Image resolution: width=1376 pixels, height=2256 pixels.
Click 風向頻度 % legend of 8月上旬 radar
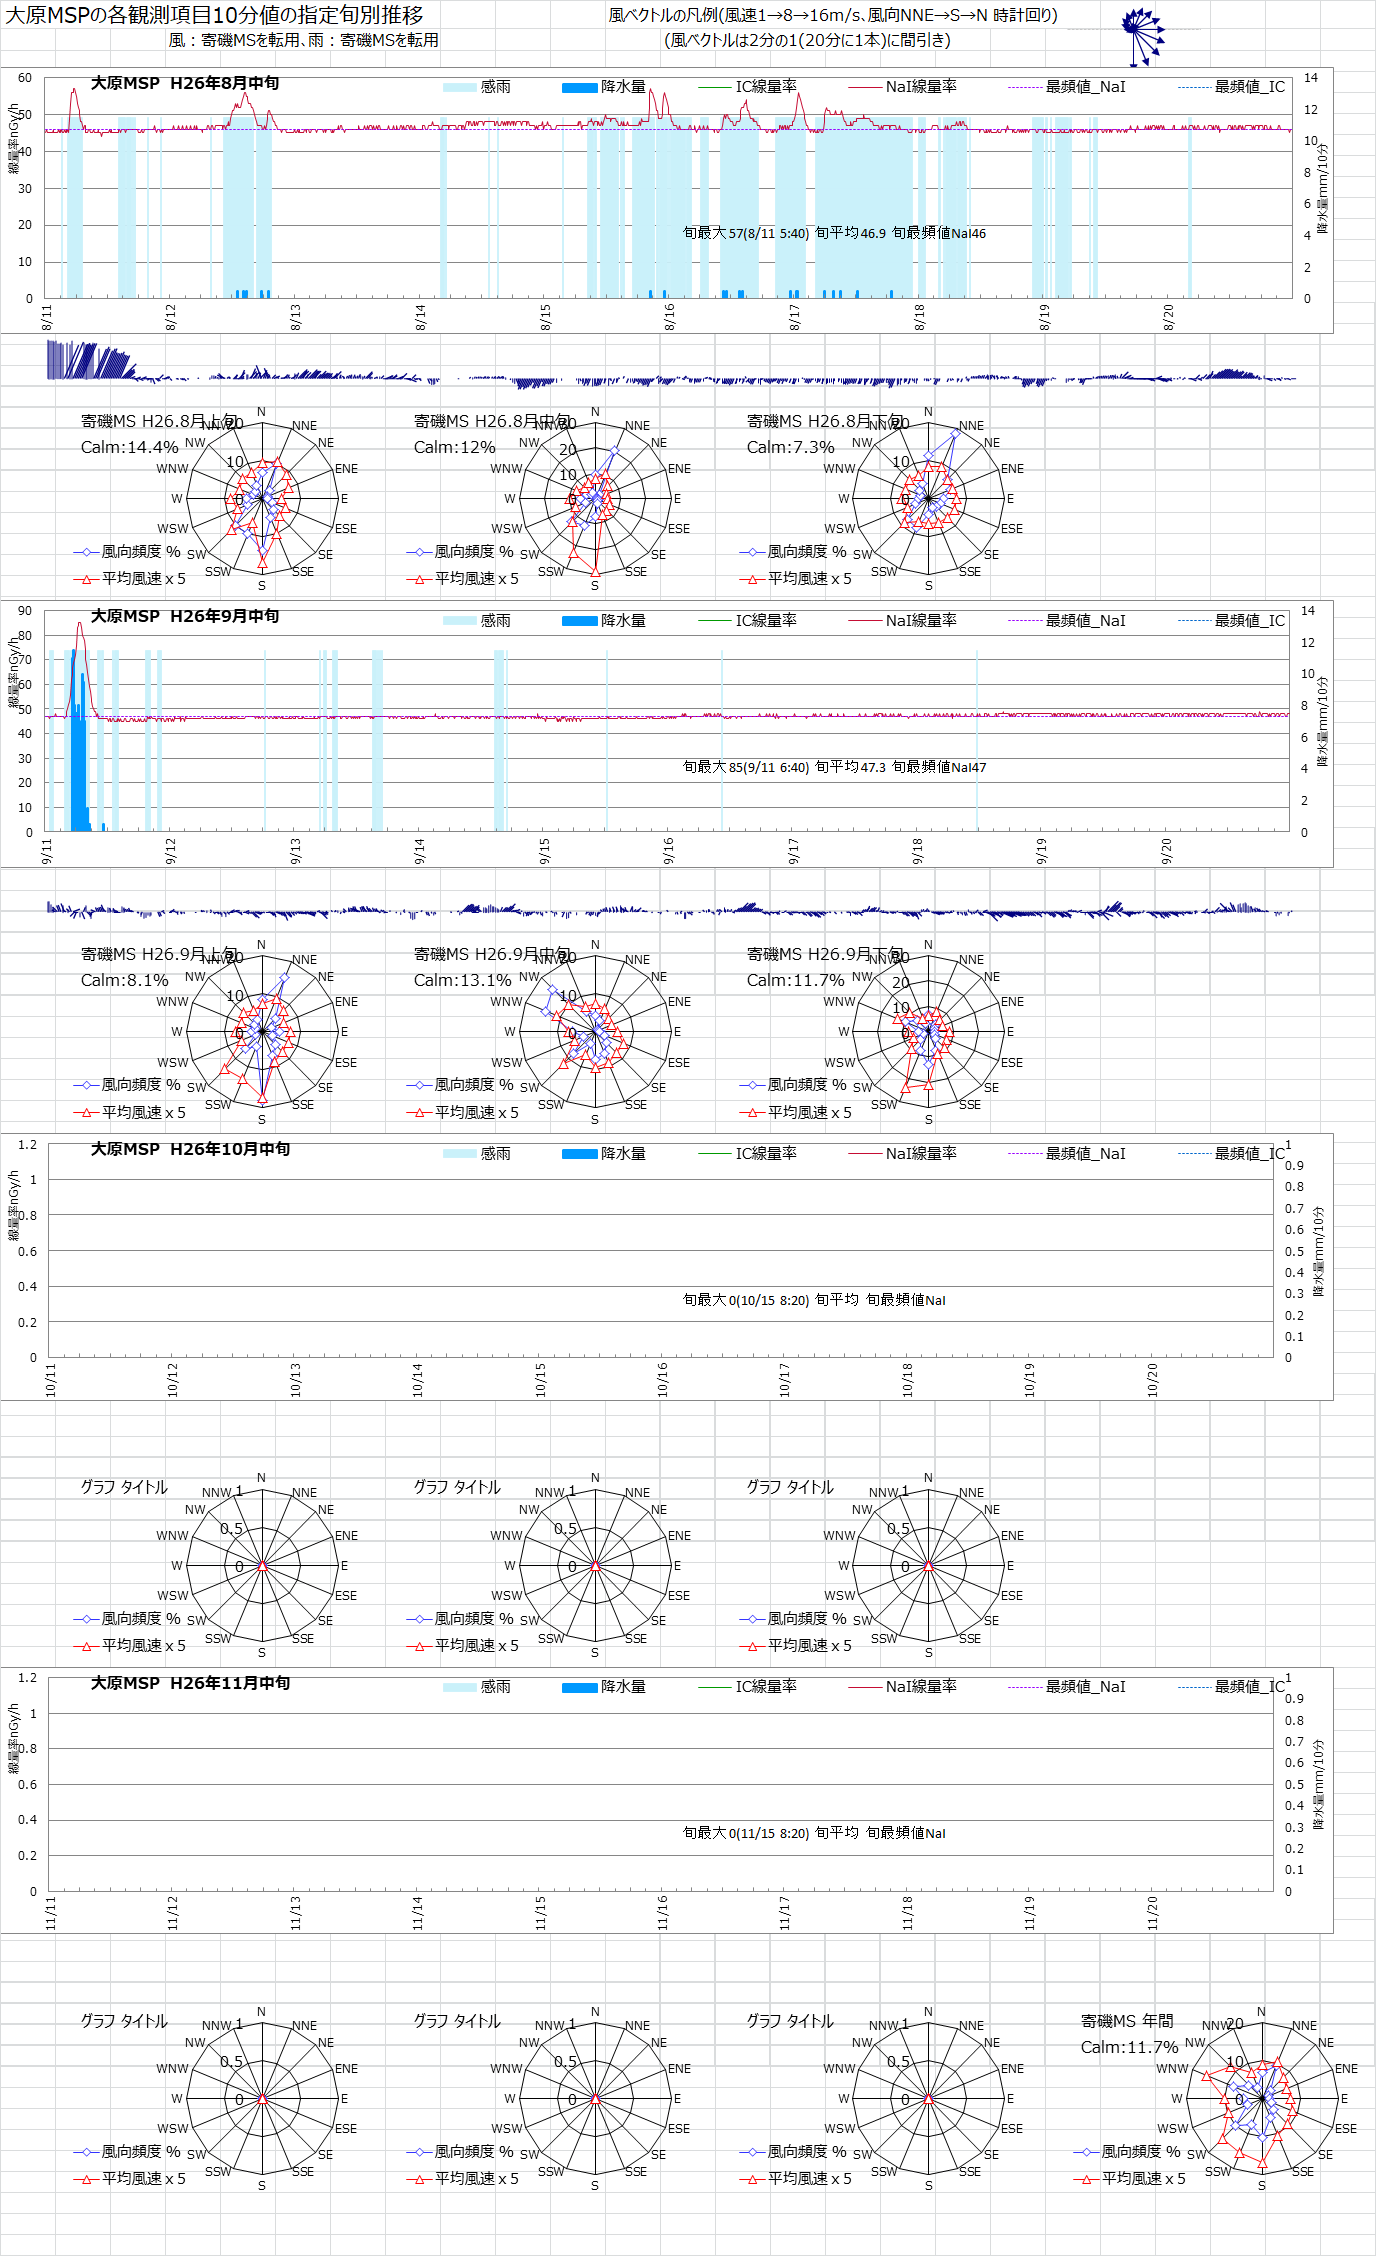[x=127, y=552]
